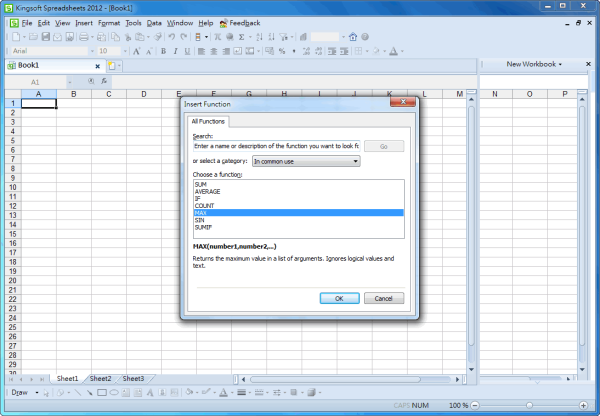The height and width of the screenshot is (416, 600).
Task: Close the Book1 document tab
Action: pos(97,66)
